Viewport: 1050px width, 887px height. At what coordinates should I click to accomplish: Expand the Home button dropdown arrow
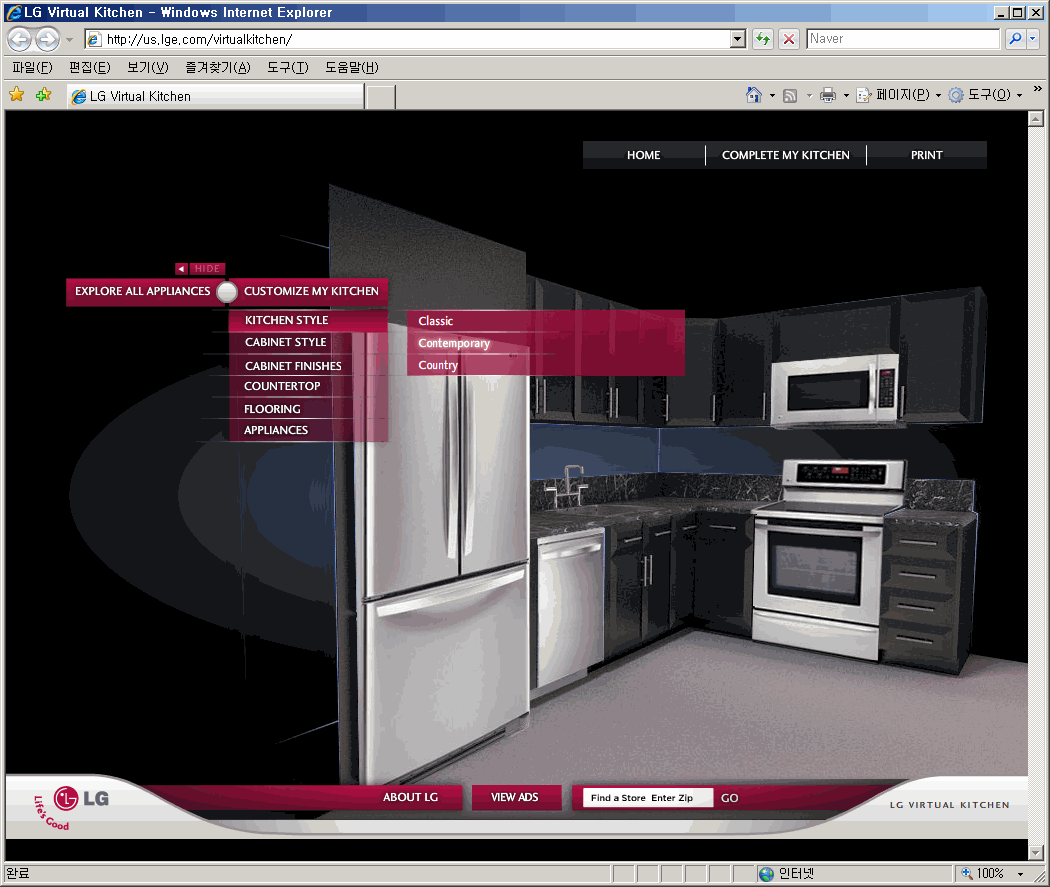click(x=772, y=96)
